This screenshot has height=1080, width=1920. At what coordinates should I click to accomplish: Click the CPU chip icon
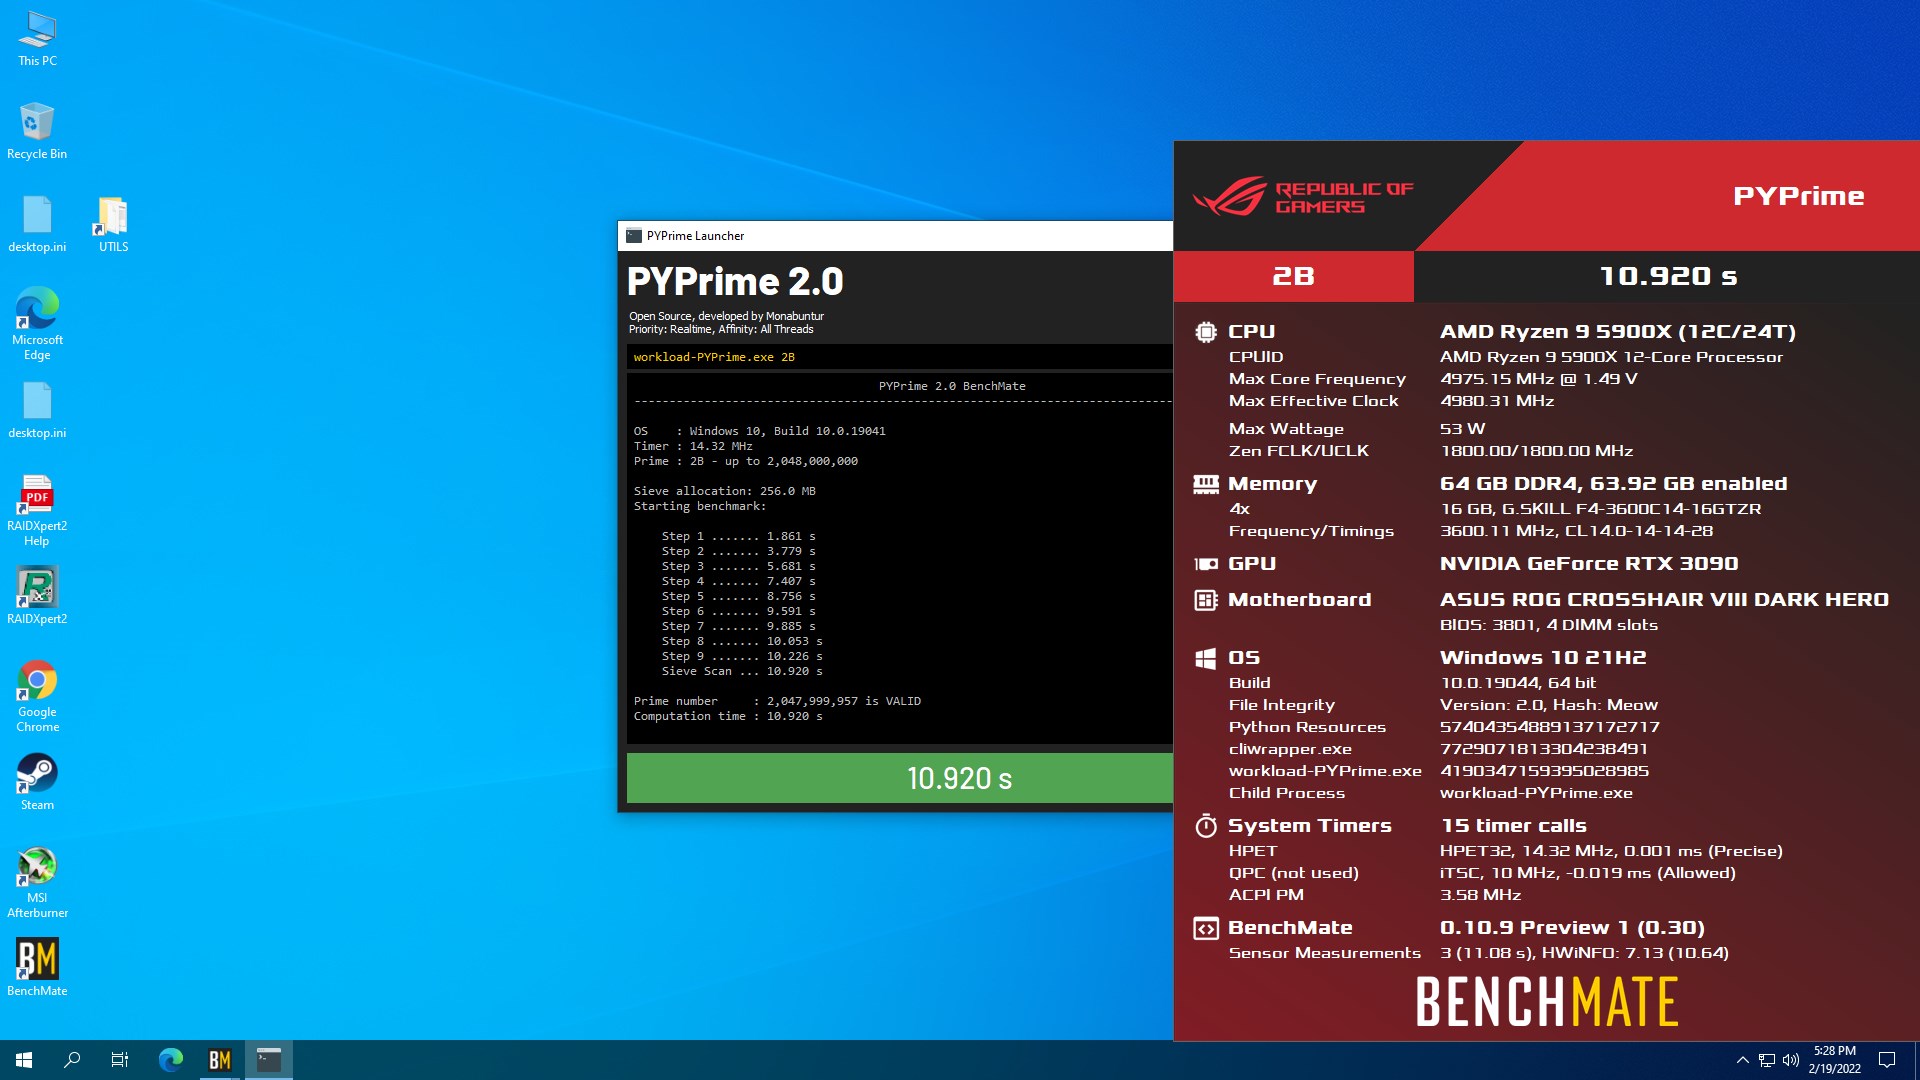pos(1206,332)
